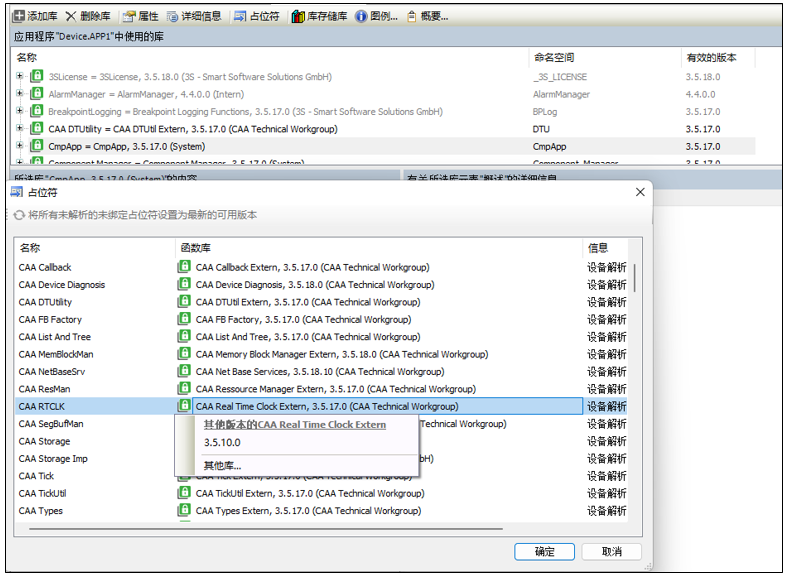Expand the CAA DTUtility library node

(20, 129)
